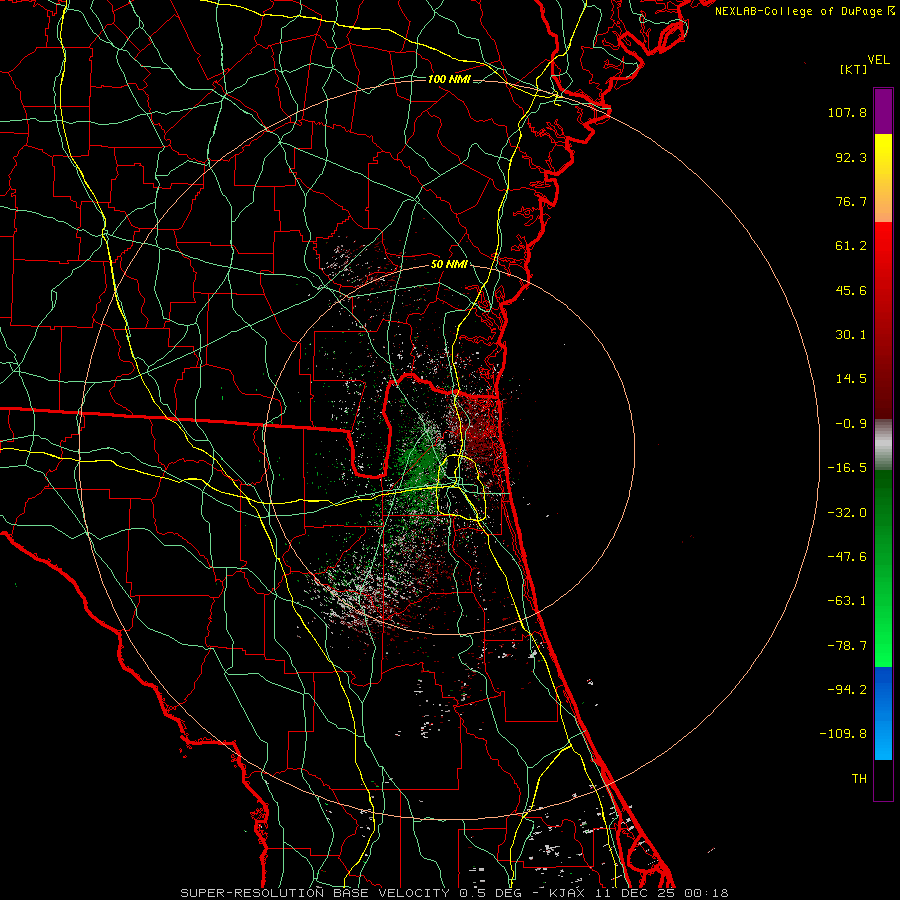
Task: Pick the red segment of the color bar
Action: (x=883, y=320)
